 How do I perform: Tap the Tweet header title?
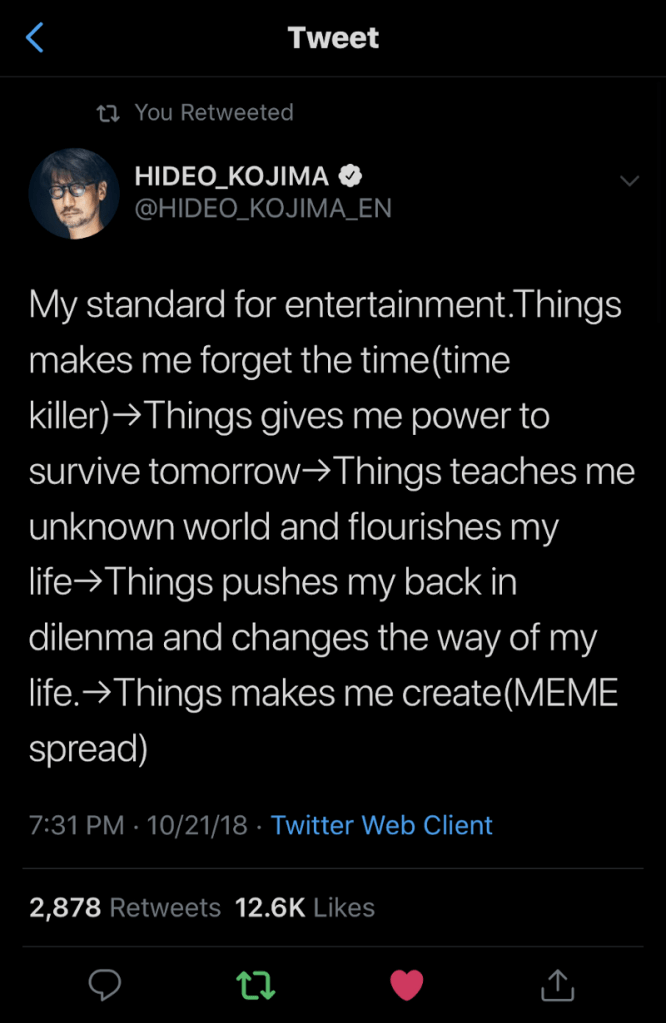pos(333,39)
